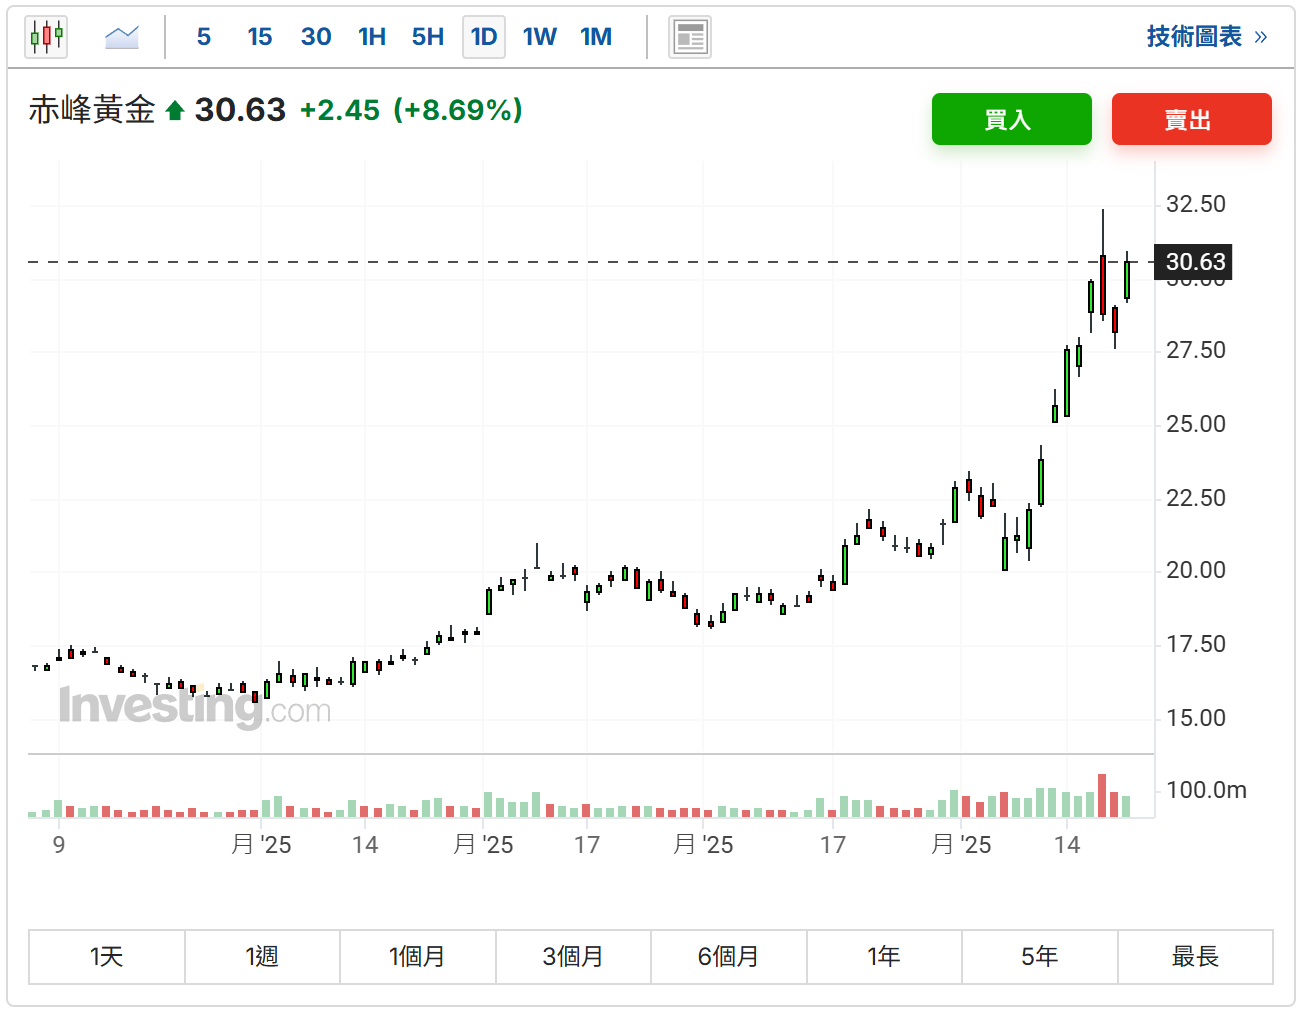Show the 1年 range

click(x=884, y=957)
